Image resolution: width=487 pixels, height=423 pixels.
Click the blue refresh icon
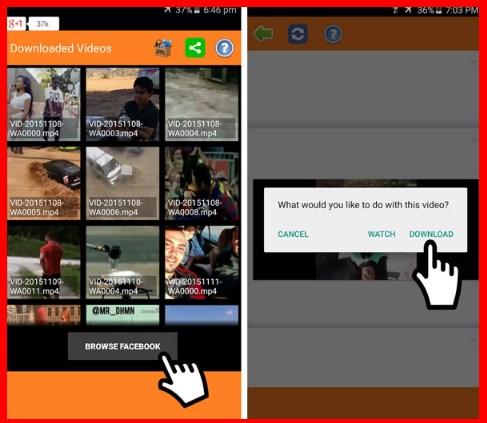[298, 34]
